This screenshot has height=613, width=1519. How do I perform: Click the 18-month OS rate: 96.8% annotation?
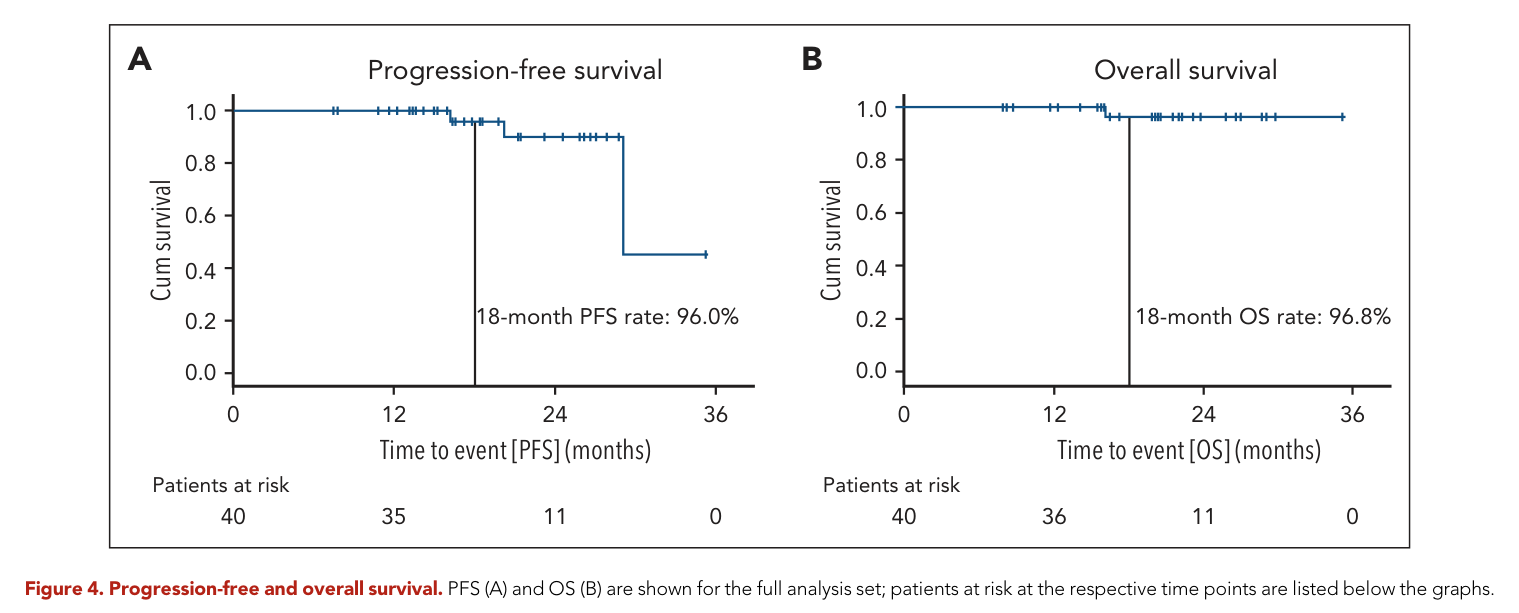click(x=1263, y=317)
